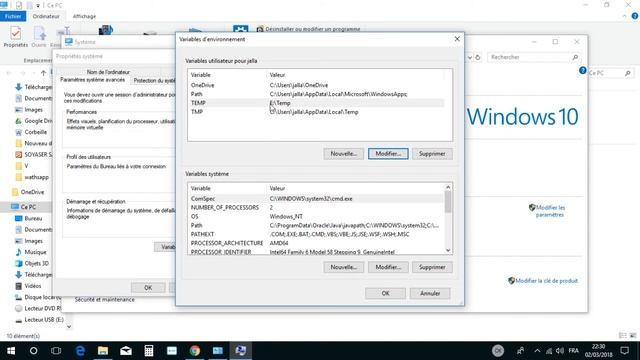Select user Path variable row

(317, 94)
